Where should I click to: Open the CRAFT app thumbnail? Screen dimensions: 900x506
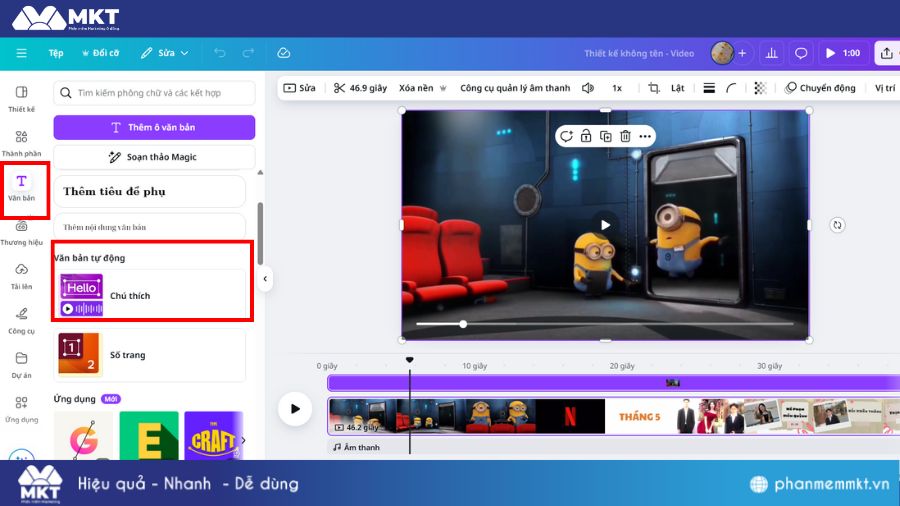[212, 435]
